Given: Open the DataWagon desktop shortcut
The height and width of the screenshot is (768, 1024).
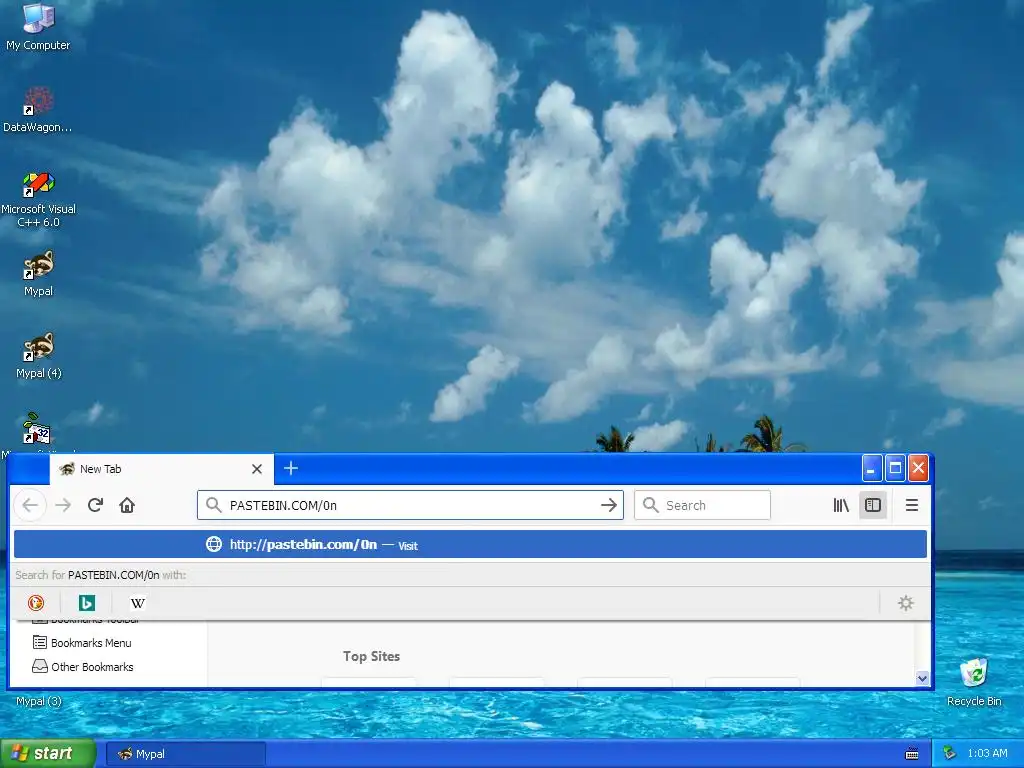Looking at the screenshot, I should tap(38, 109).
